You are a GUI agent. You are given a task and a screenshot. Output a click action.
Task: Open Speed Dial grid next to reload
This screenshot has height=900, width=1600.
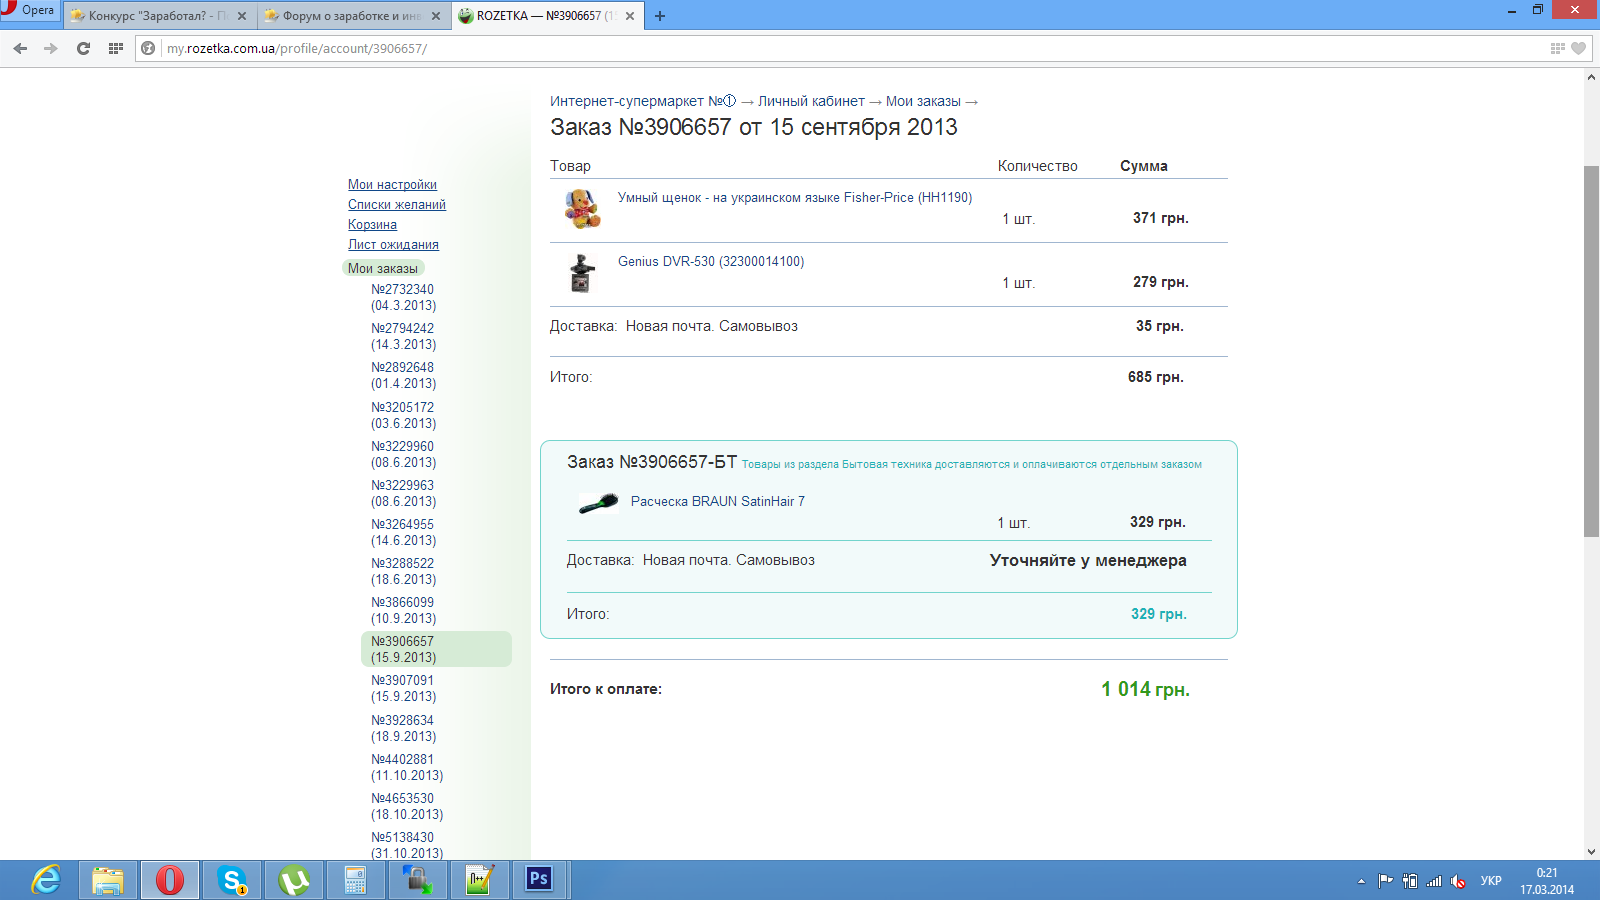[116, 48]
